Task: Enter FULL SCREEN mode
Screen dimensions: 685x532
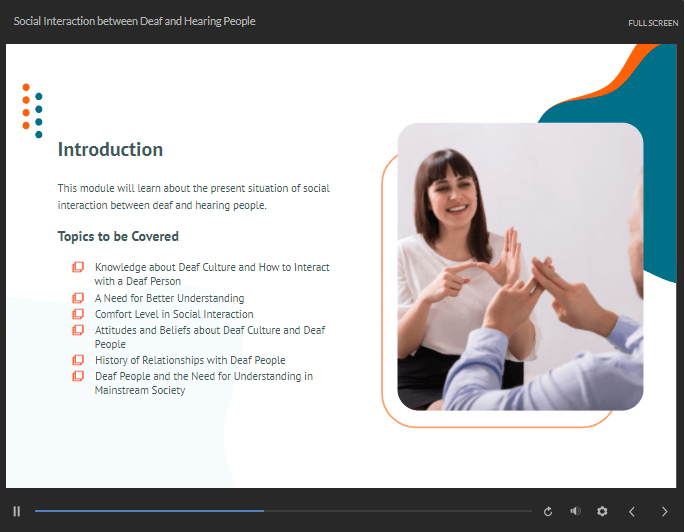Action: 653,23
